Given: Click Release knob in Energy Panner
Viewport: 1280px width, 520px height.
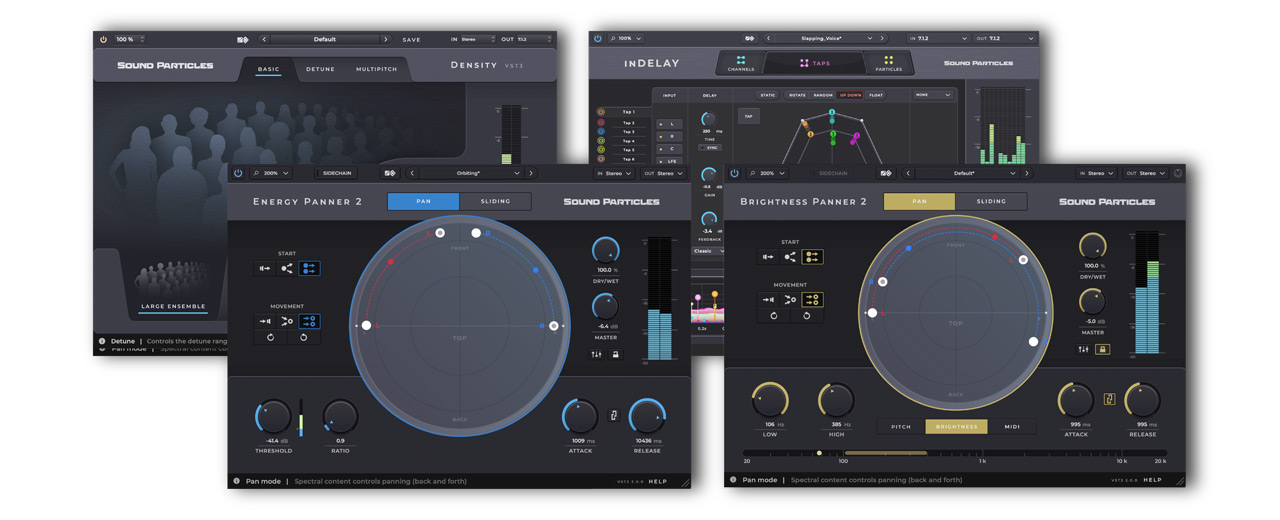Looking at the screenshot, I should (647, 417).
